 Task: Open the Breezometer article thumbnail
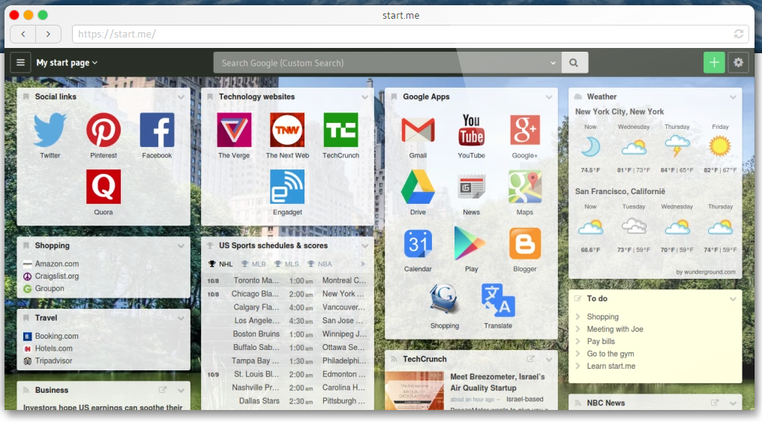[x=415, y=390]
